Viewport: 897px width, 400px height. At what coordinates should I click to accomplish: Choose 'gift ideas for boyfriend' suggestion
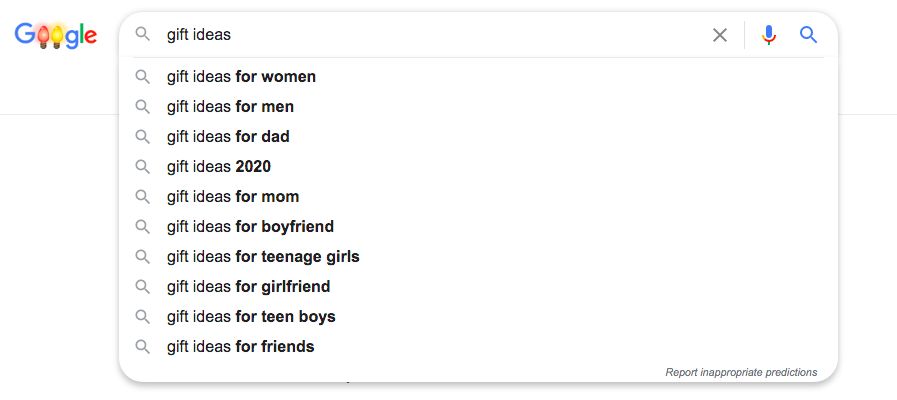point(250,227)
